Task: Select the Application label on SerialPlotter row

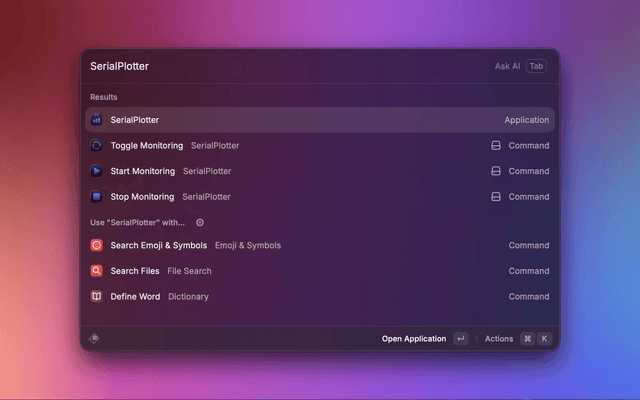Action: tap(526, 120)
